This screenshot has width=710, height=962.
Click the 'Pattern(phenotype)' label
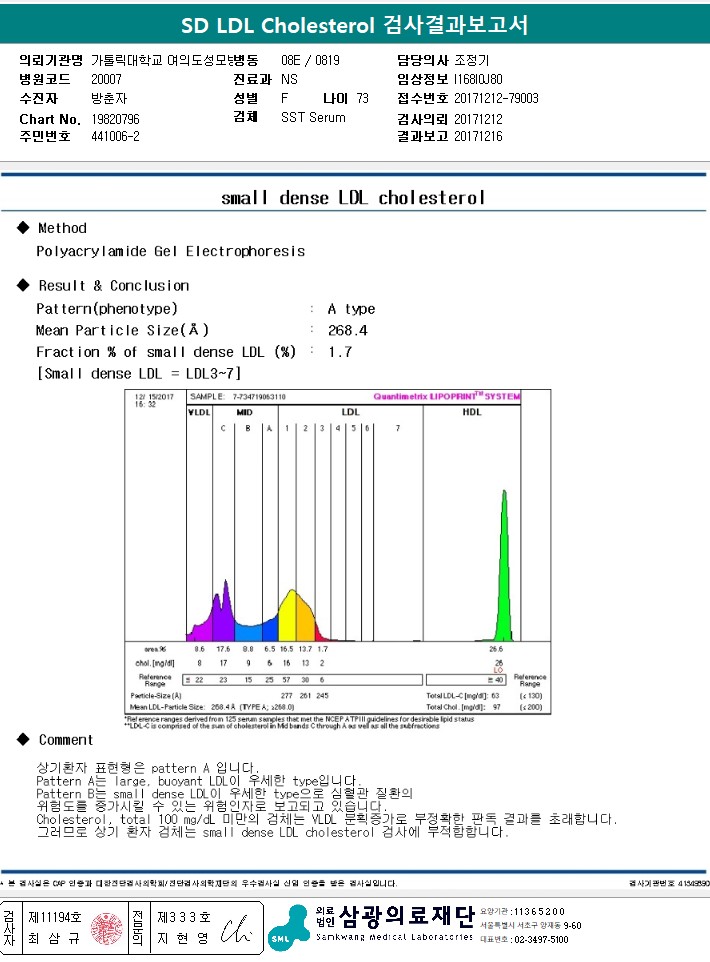[107, 309]
